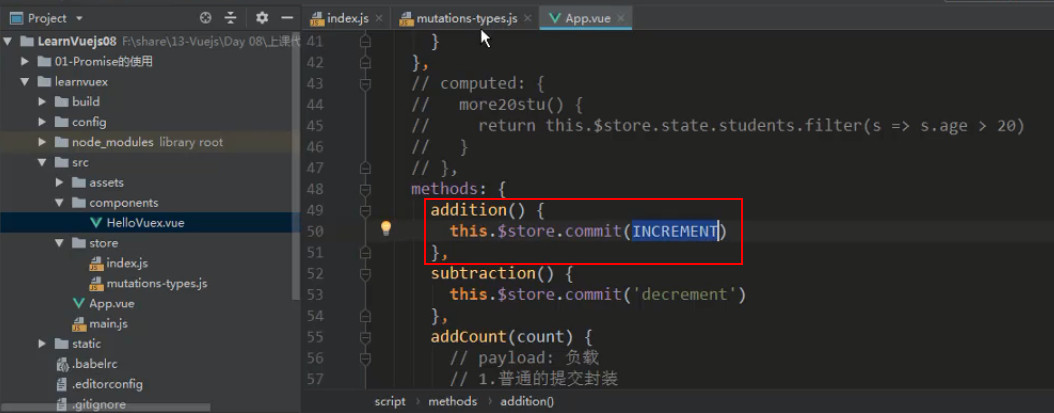The width and height of the screenshot is (1054, 413).
Task: Select HelloVuex.vue in project tree
Action: pyautogui.click(x=145, y=223)
